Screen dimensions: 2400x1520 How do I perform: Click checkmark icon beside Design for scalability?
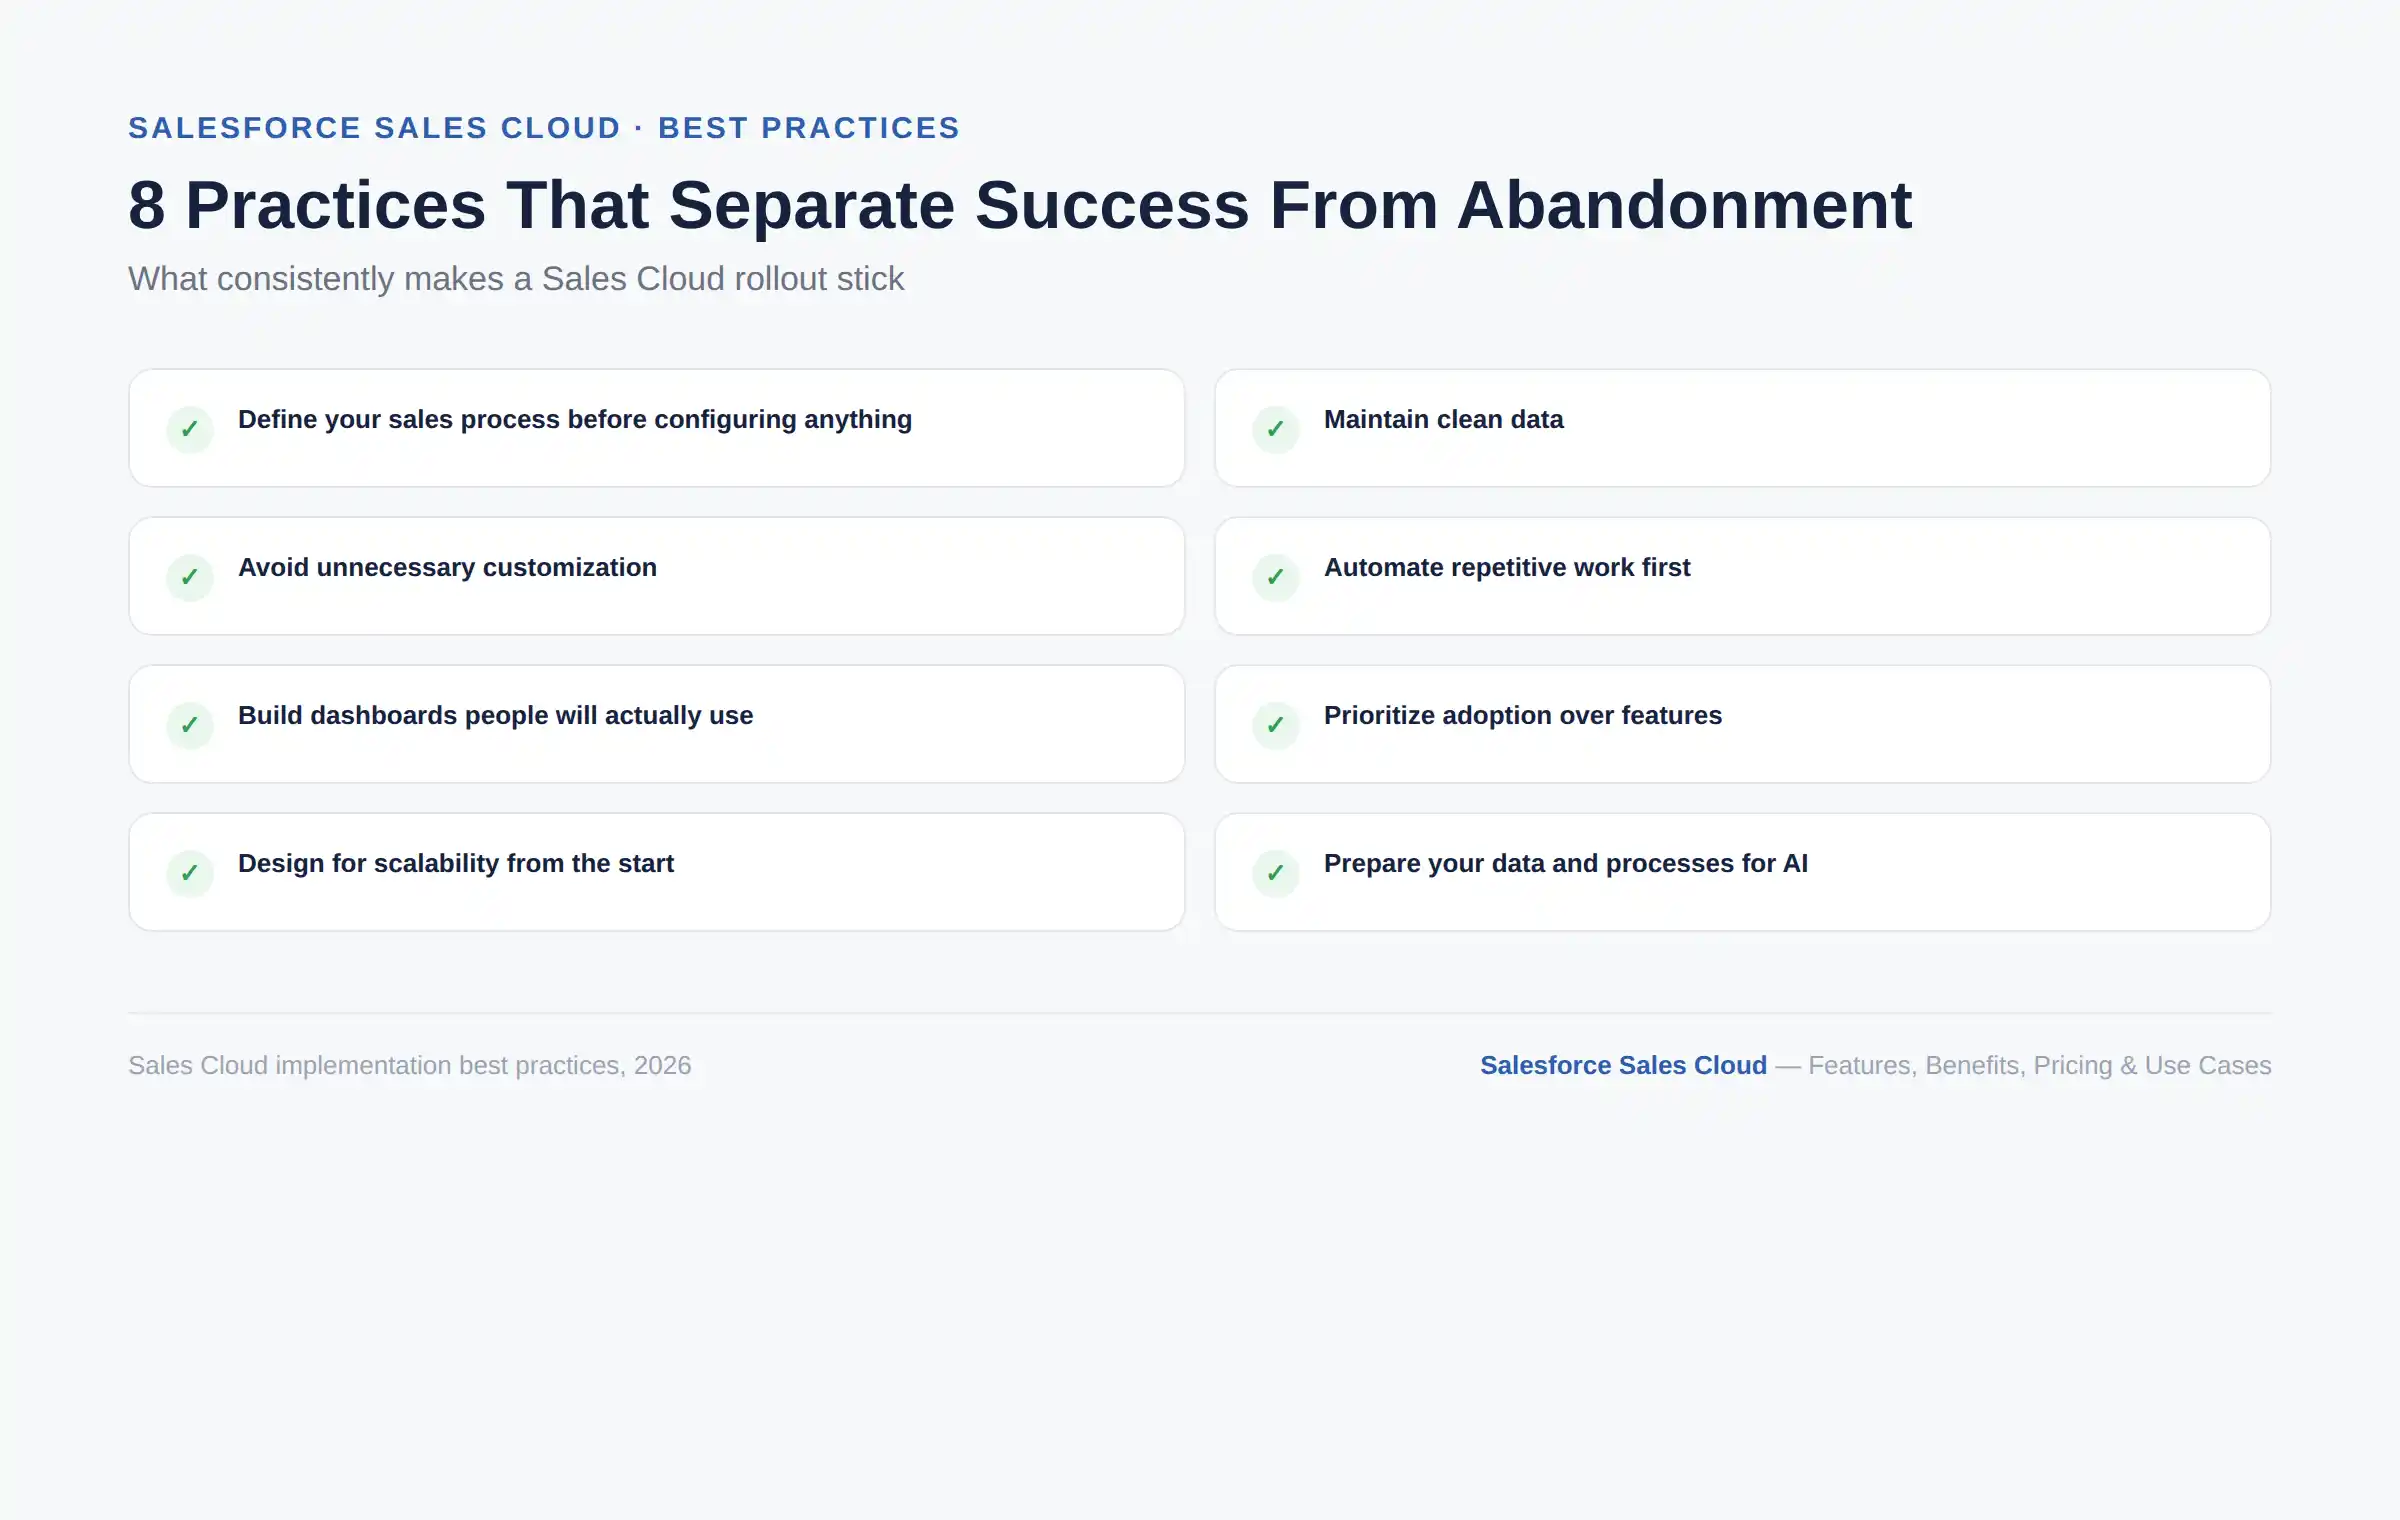click(190, 874)
